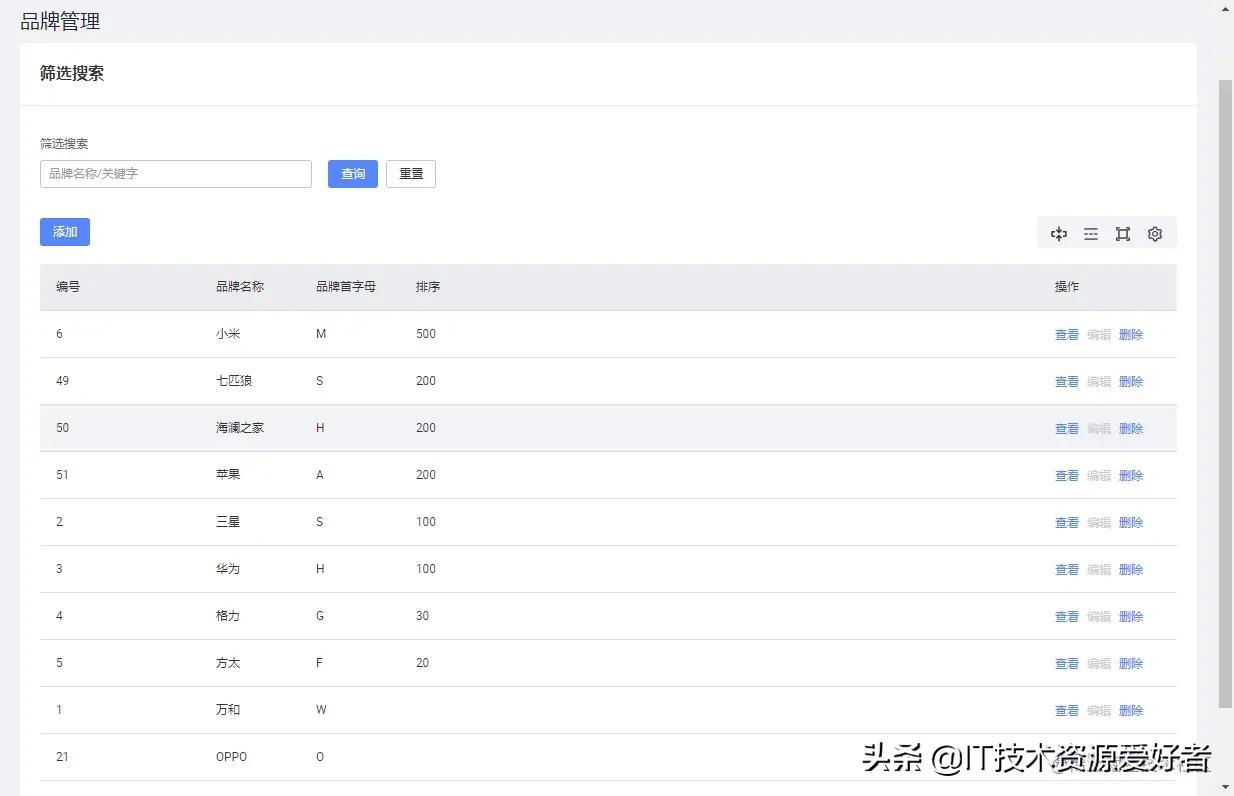This screenshot has width=1234, height=796.
Task: Delete the 方太 brand row
Action: (1131, 664)
